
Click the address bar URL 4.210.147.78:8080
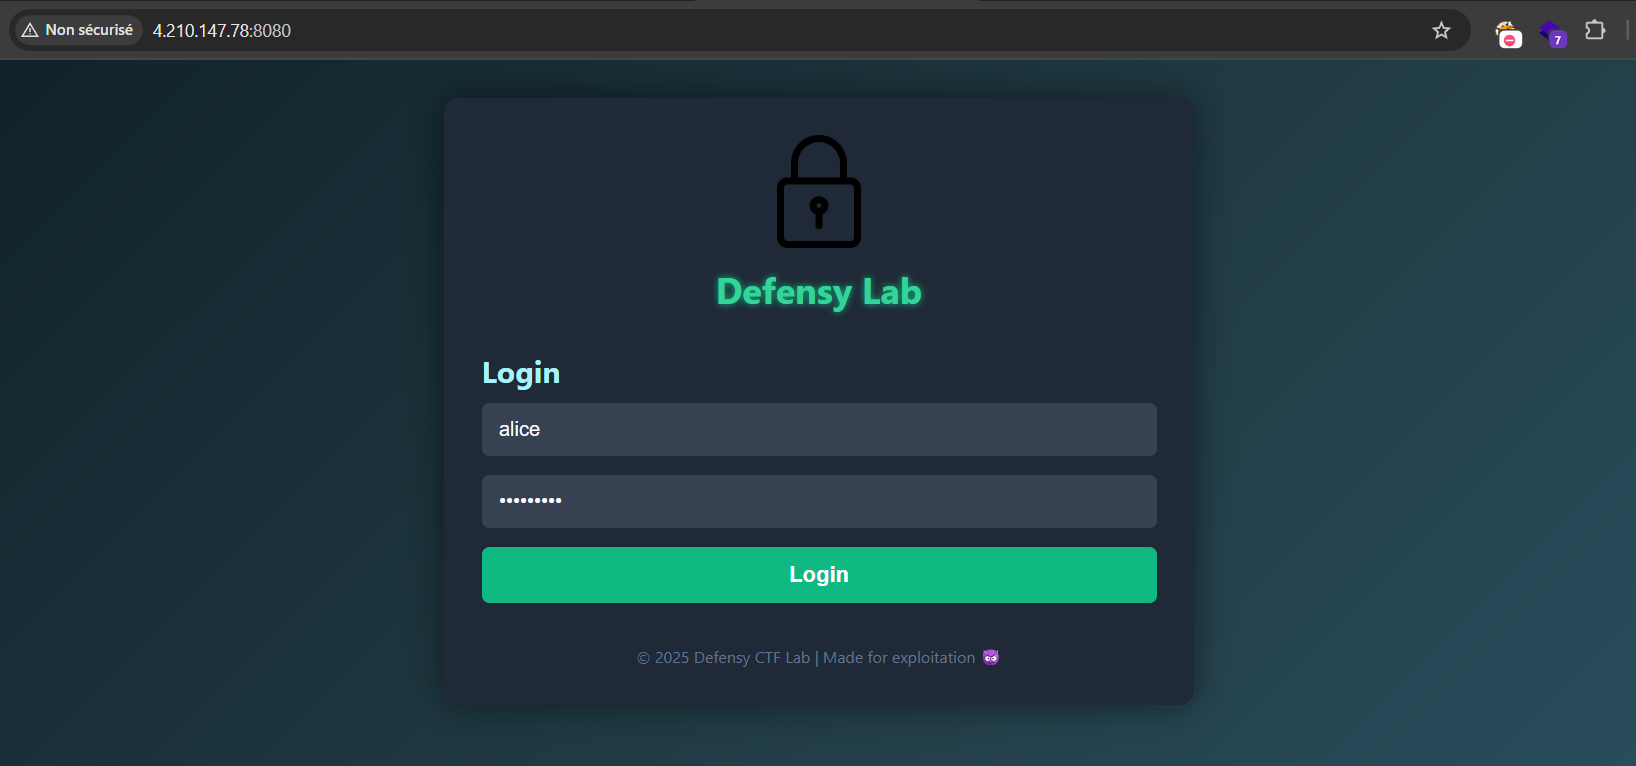point(222,31)
